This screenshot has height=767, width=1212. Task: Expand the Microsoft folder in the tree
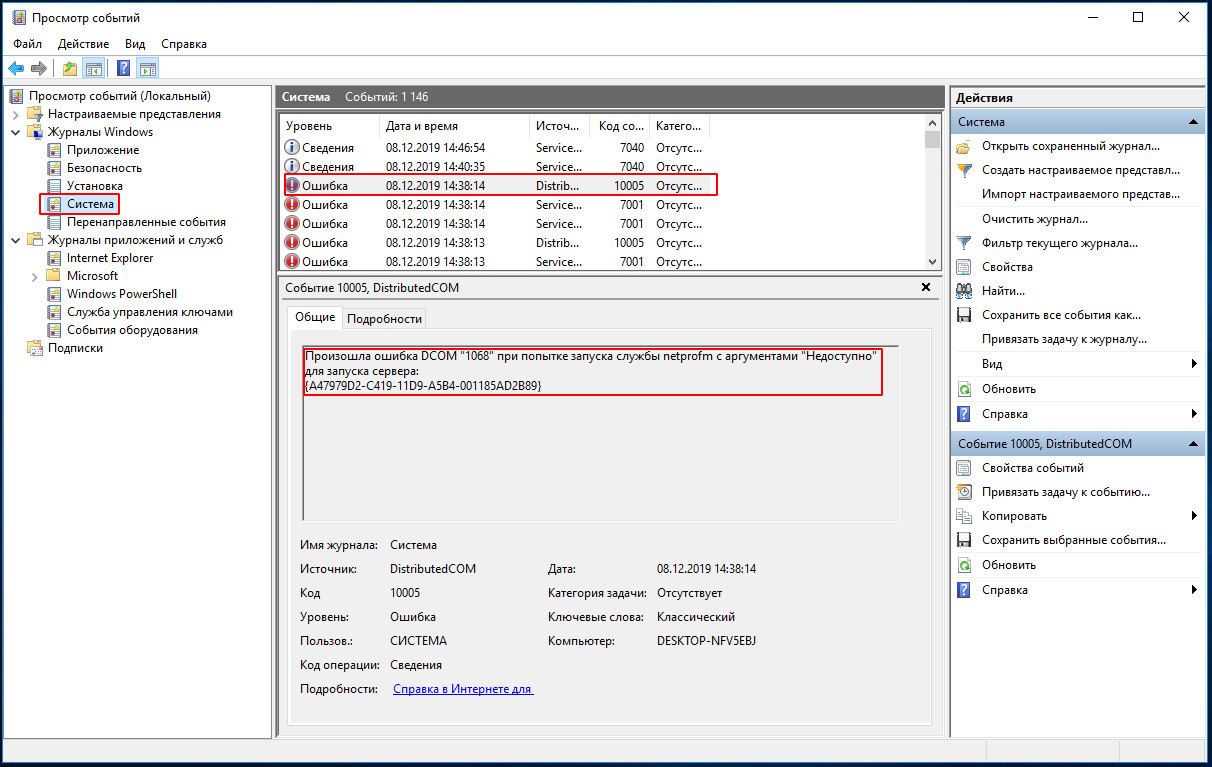pyautogui.click(x=35, y=276)
